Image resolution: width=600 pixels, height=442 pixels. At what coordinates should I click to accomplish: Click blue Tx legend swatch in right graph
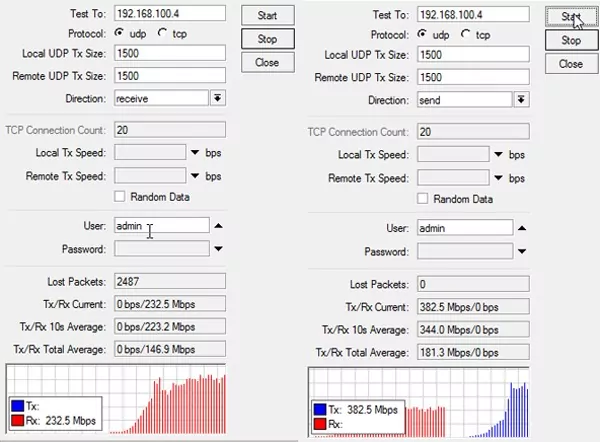tap(320, 409)
